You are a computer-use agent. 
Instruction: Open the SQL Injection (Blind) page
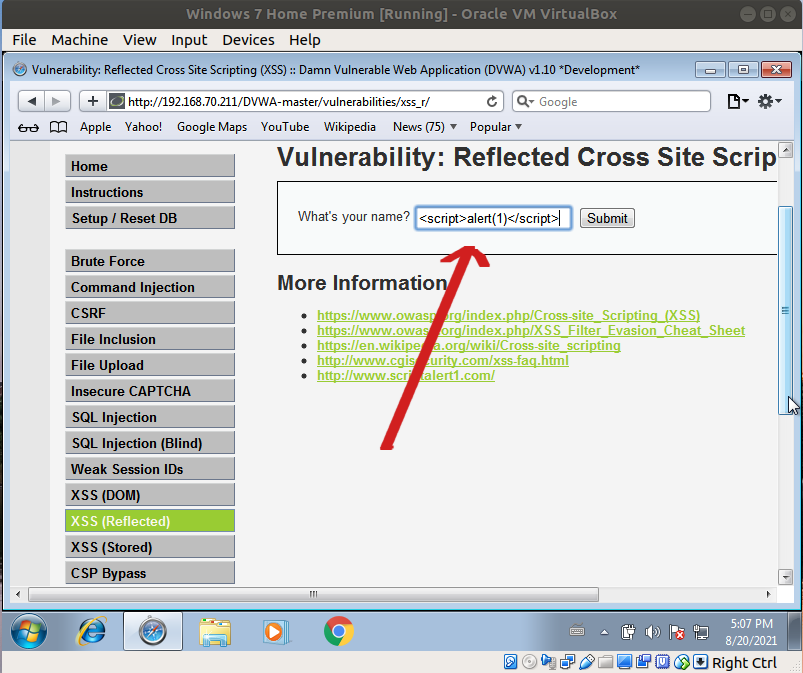[x=150, y=443]
